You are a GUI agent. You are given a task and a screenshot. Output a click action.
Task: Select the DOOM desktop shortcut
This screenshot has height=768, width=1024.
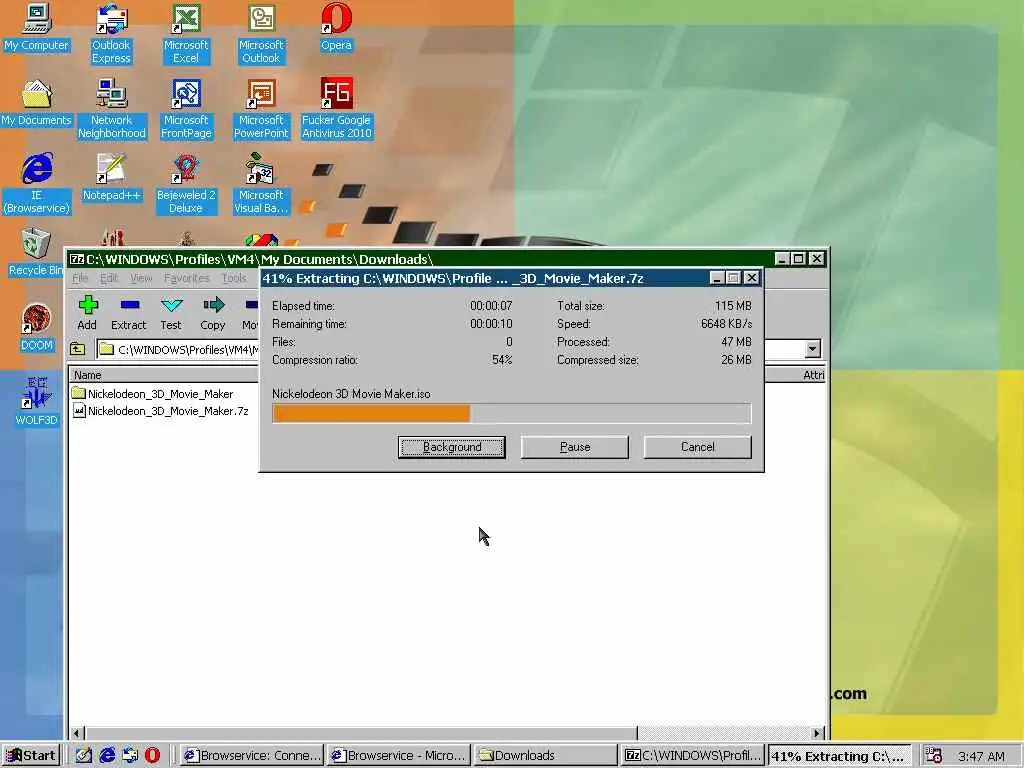click(37, 327)
